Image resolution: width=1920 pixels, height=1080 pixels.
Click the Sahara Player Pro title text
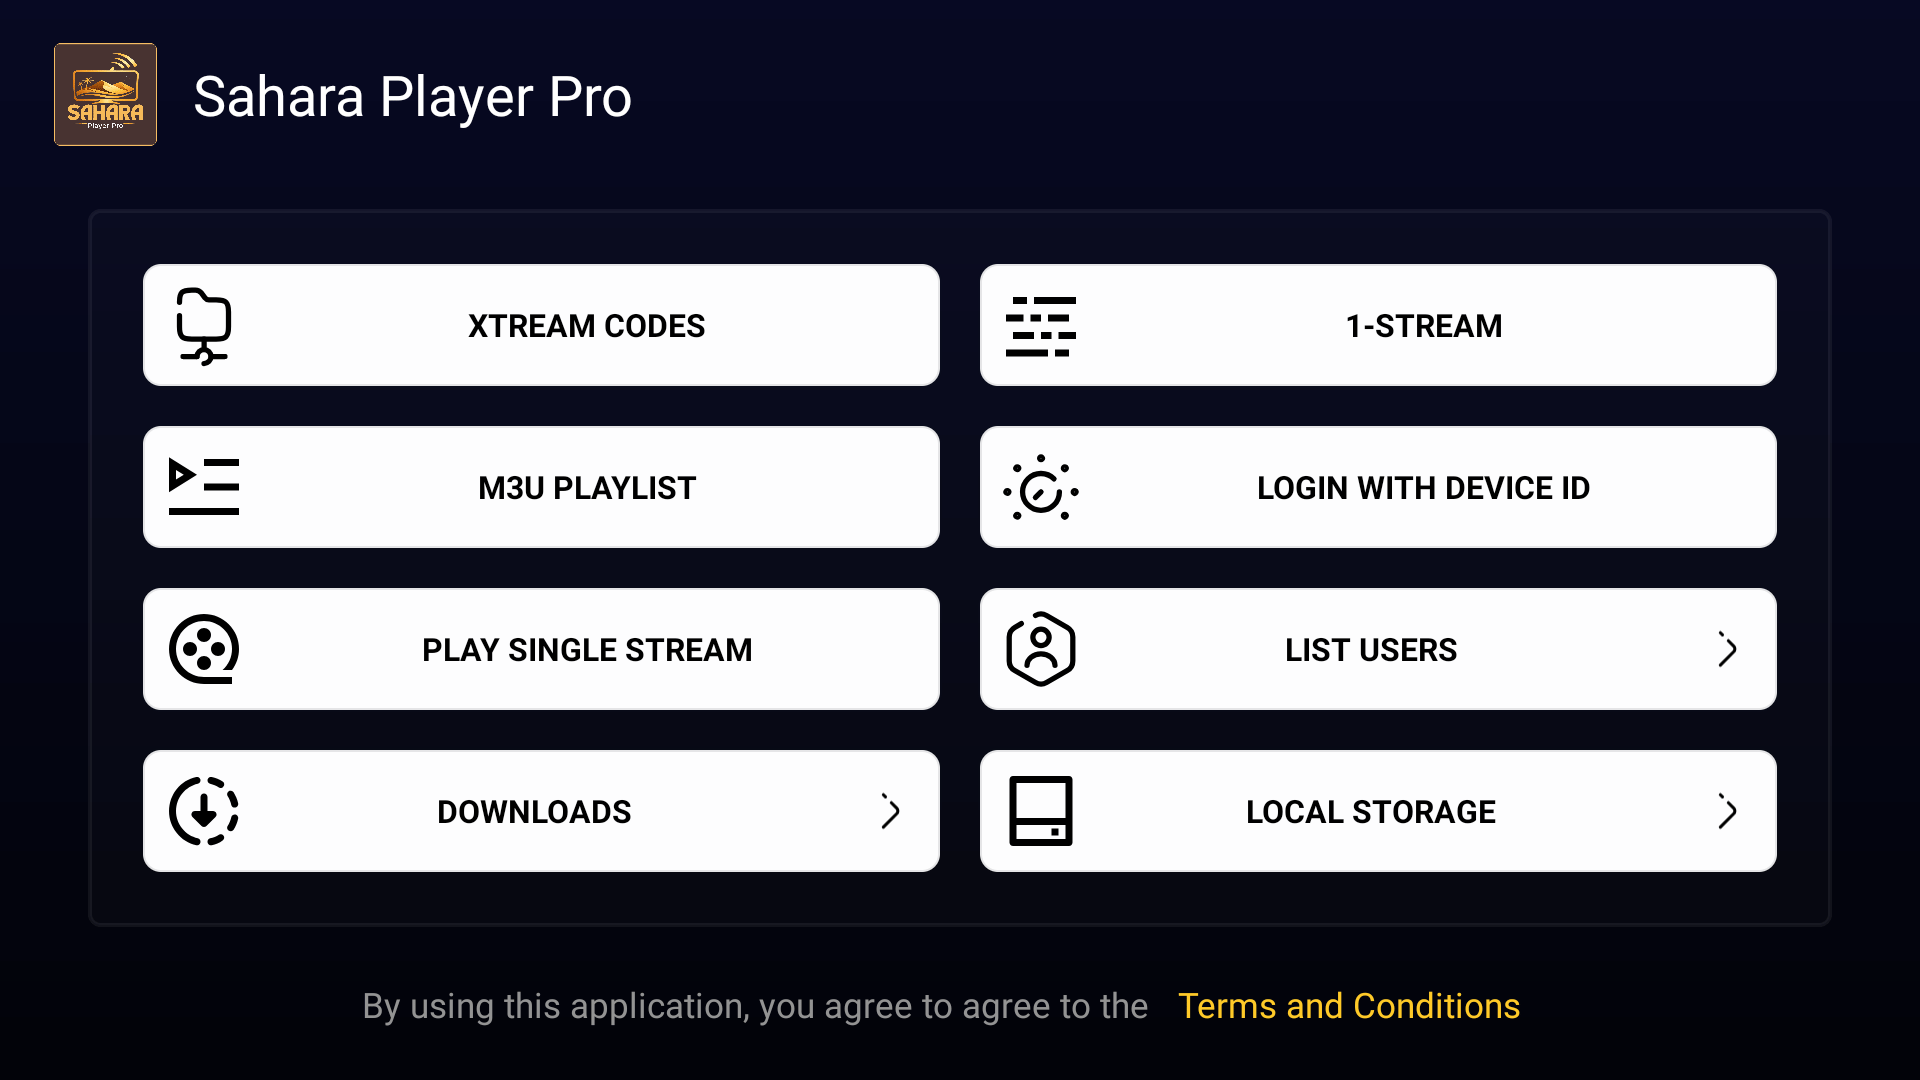pos(412,97)
